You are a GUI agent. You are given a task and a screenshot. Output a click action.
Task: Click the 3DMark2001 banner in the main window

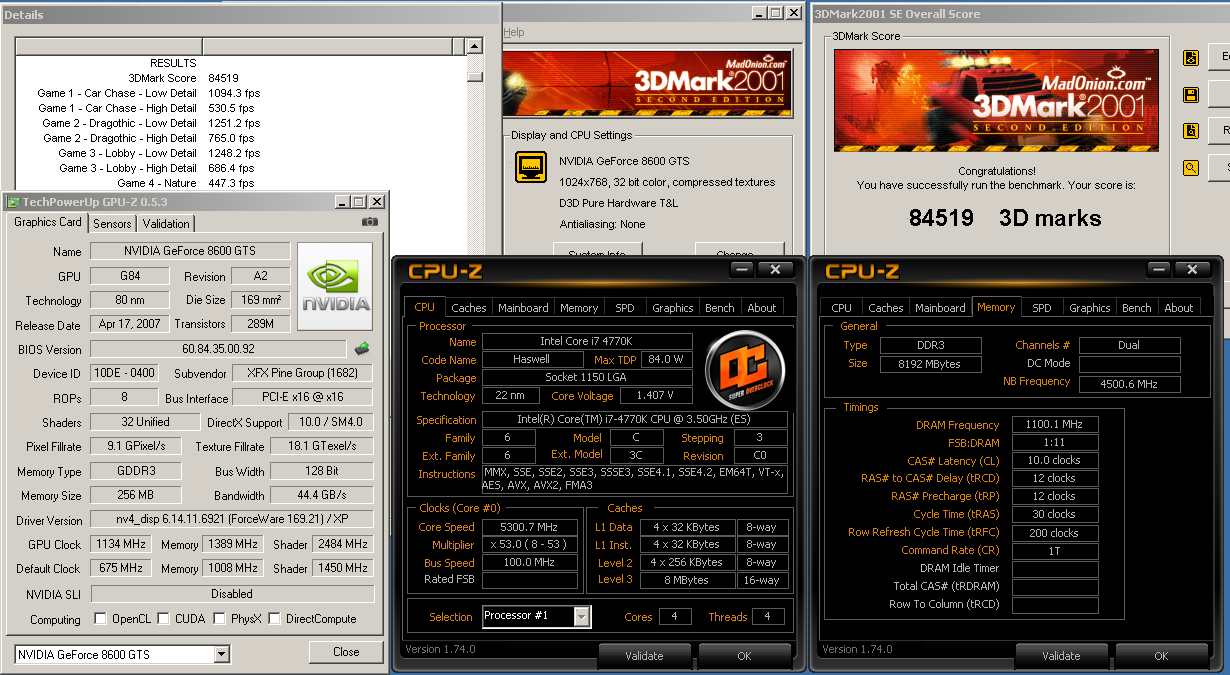[648, 84]
